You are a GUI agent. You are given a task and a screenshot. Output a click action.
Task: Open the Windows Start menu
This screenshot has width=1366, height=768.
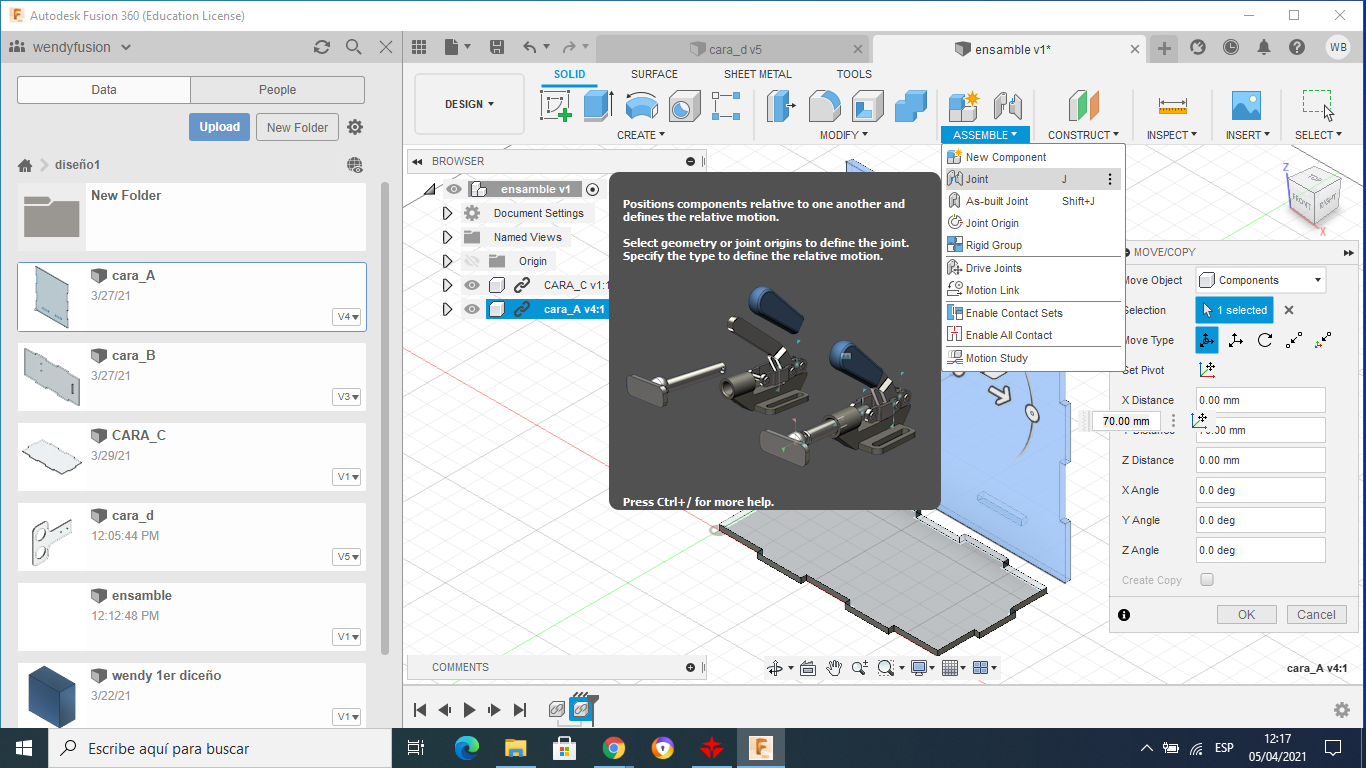click(x=24, y=748)
